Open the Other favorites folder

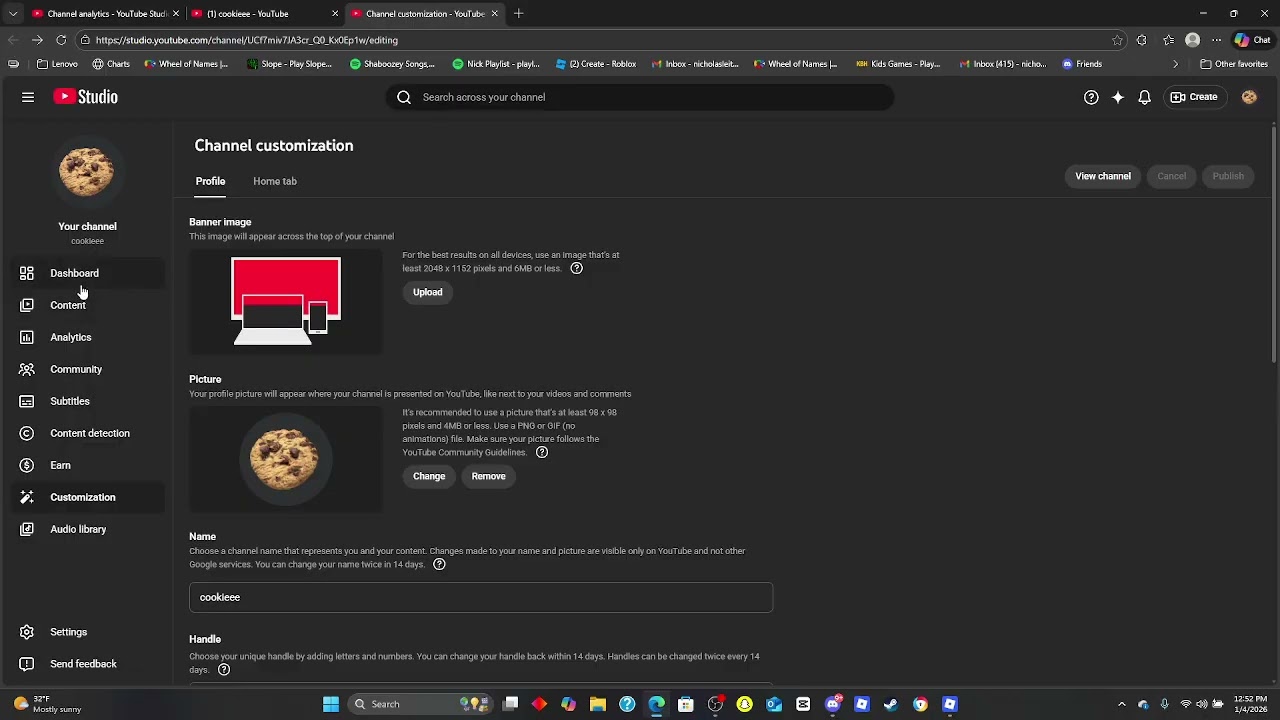tap(1234, 64)
